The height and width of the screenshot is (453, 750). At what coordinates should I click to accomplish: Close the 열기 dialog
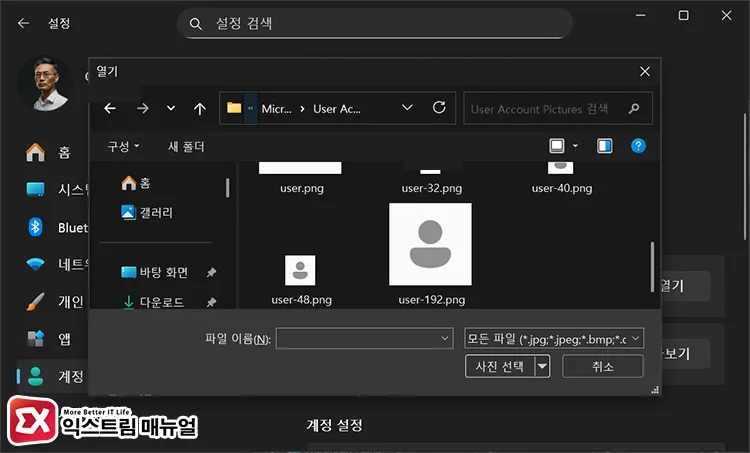point(645,72)
